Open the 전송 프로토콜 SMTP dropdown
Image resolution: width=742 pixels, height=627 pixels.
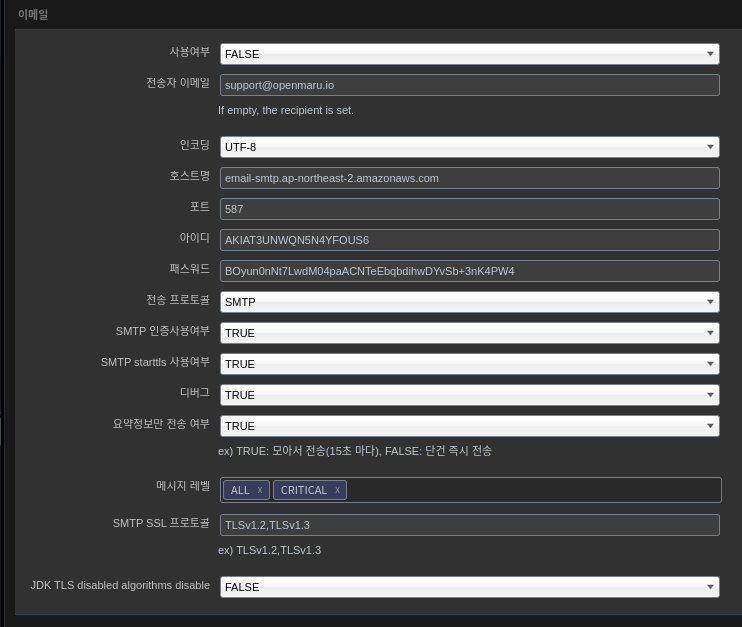tap(469, 302)
